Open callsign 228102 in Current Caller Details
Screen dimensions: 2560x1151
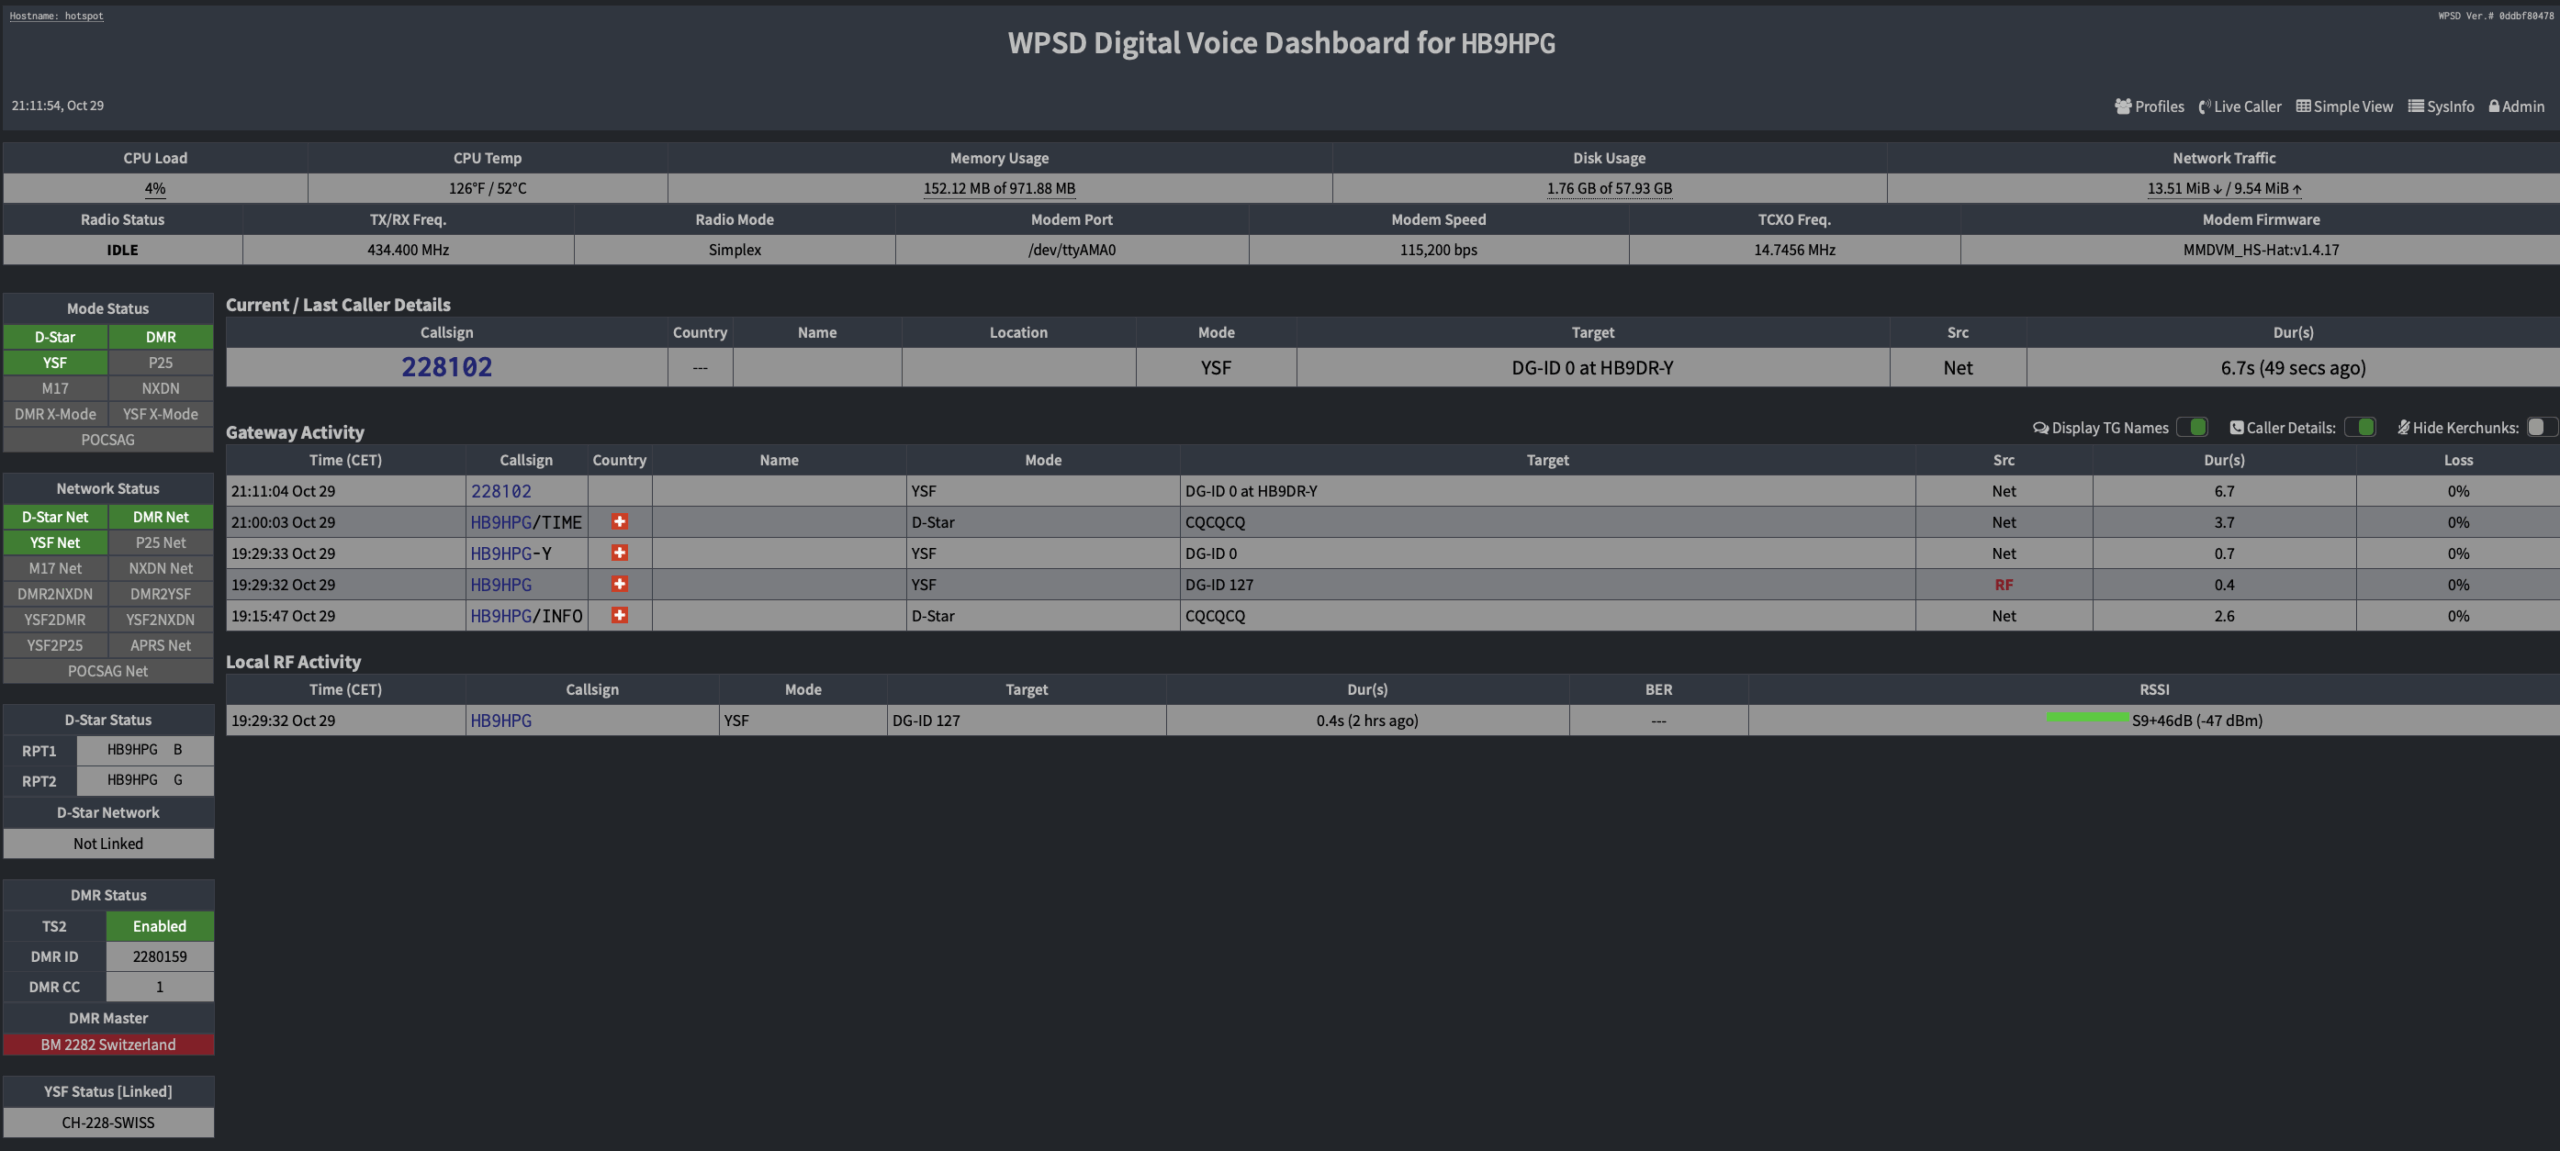point(446,366)
